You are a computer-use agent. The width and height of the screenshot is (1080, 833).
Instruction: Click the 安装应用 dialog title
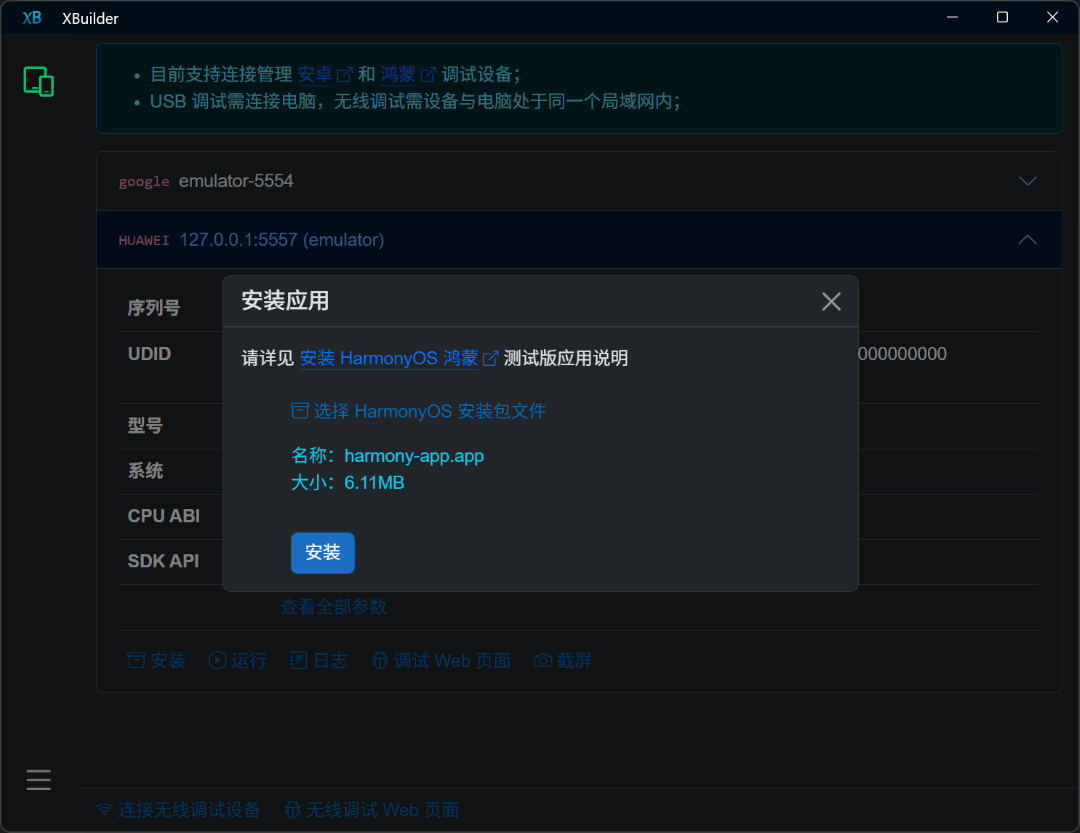285,301
